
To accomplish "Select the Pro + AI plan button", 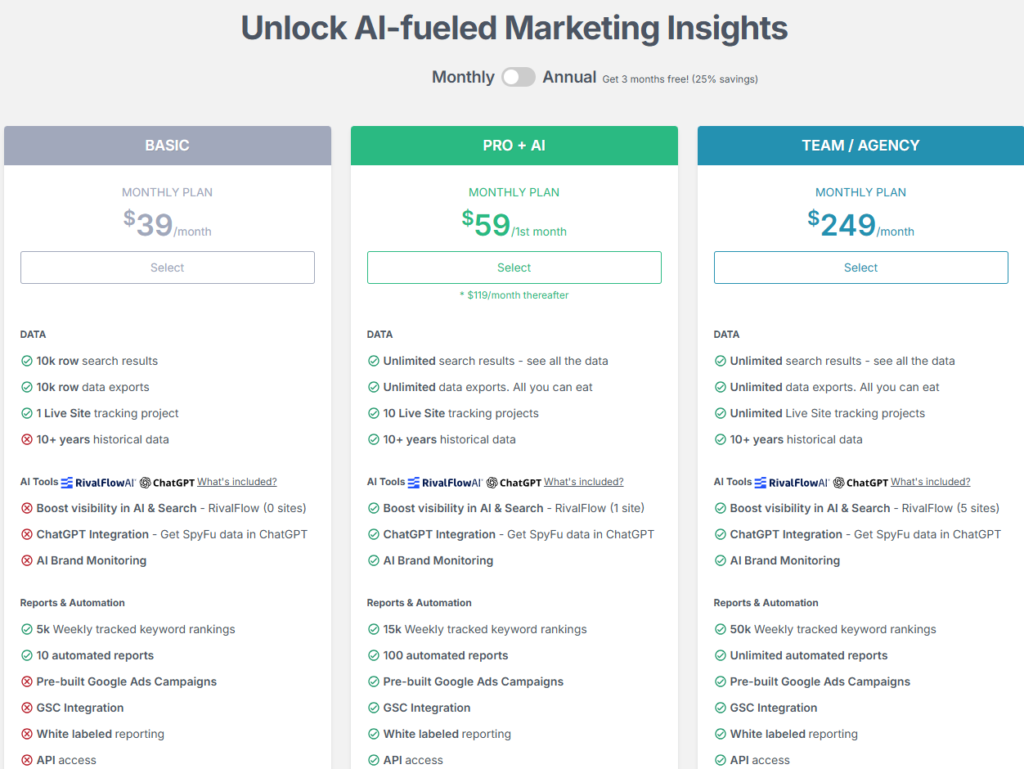I will pos(514,268).
